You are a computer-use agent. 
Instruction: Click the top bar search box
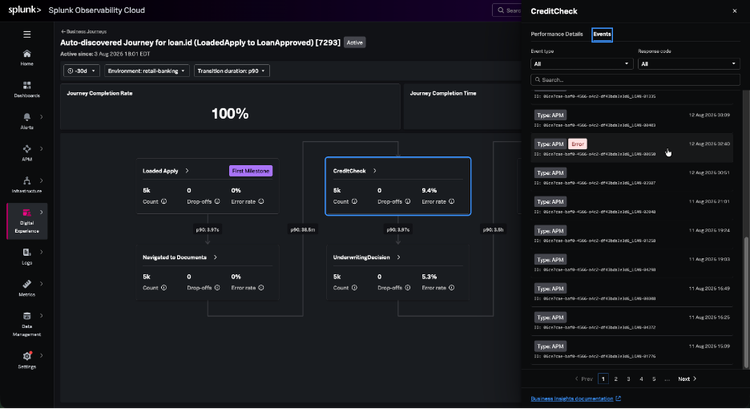pos(507,10)
